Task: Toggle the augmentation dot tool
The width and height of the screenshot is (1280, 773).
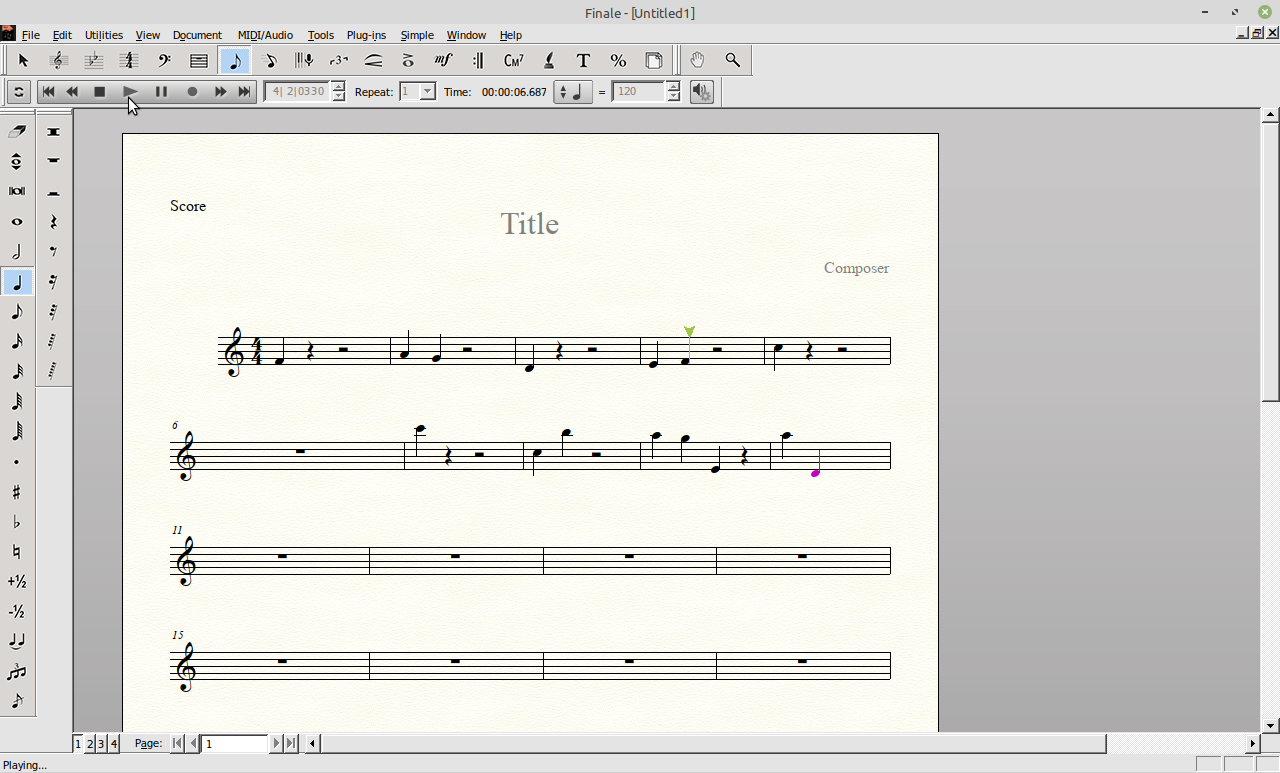Action: (17, 462)
